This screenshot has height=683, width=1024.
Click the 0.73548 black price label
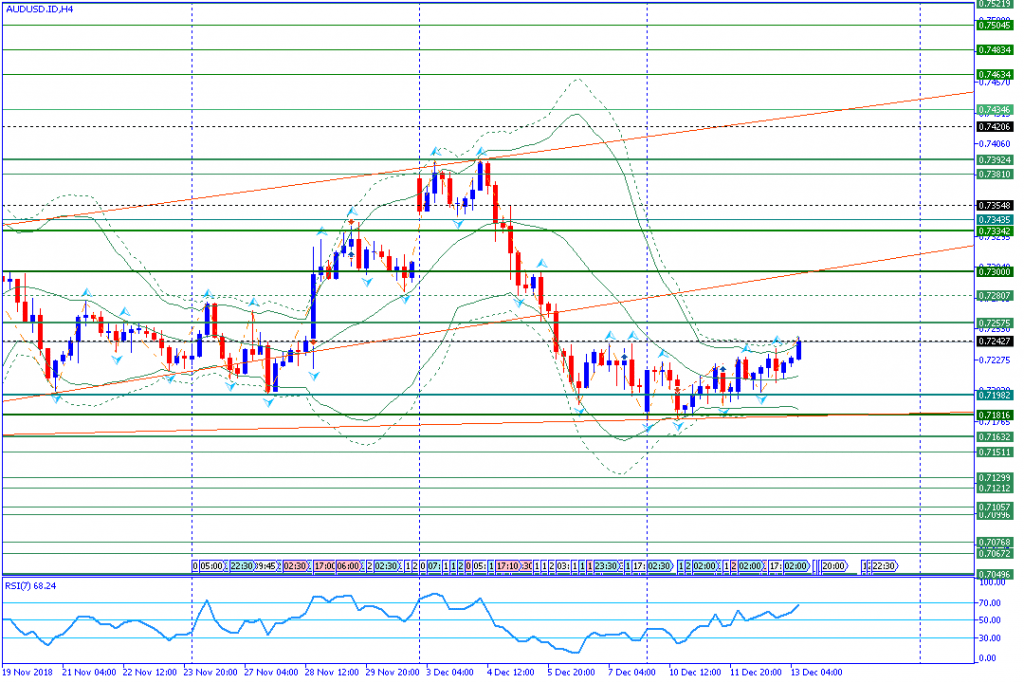[995, 205]
